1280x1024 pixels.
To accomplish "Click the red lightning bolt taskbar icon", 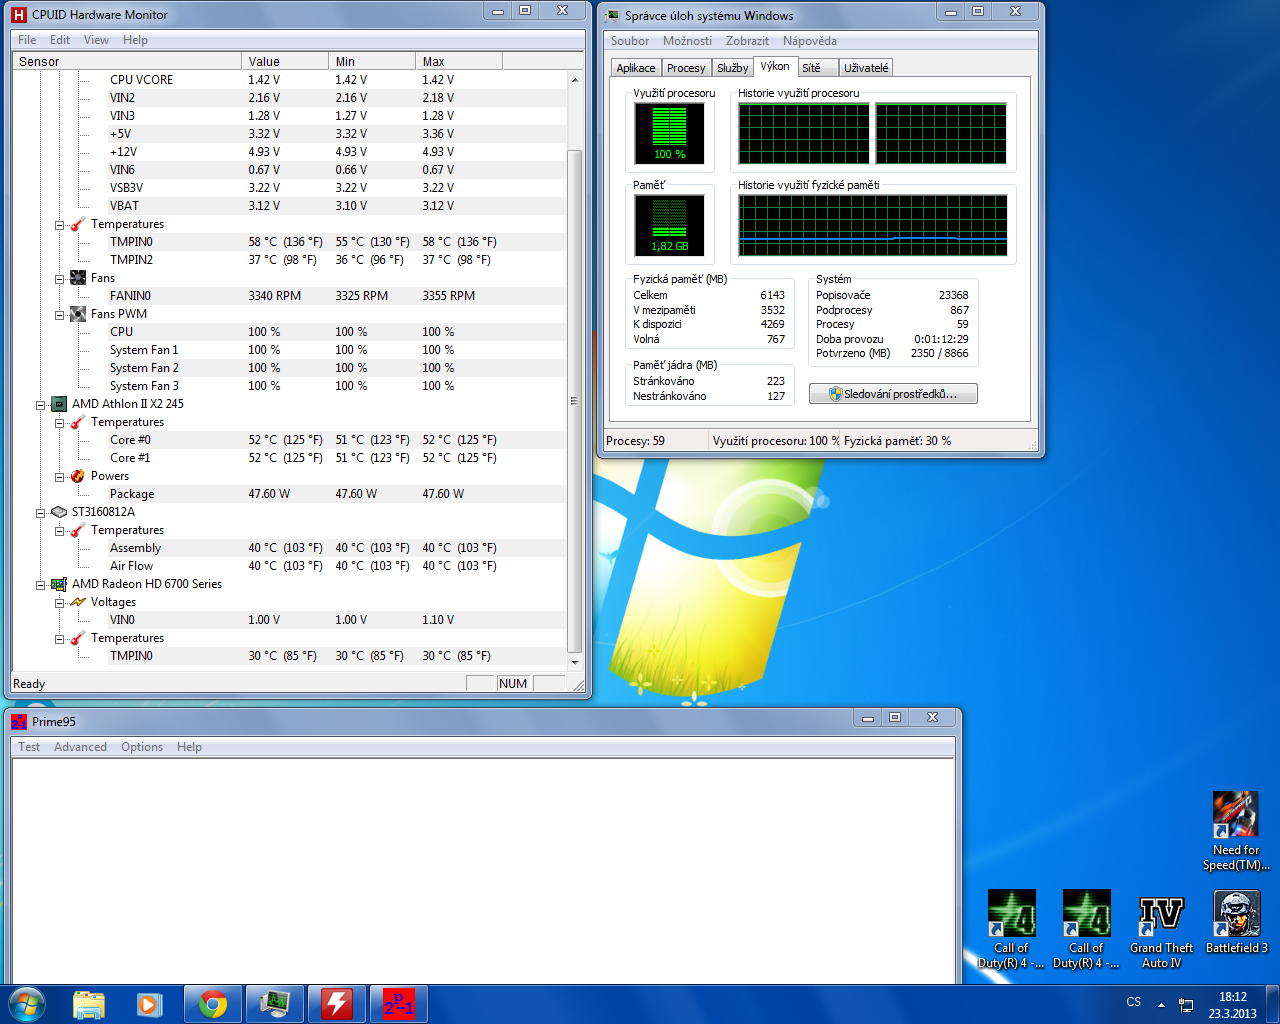I will tap(336, 1004).
